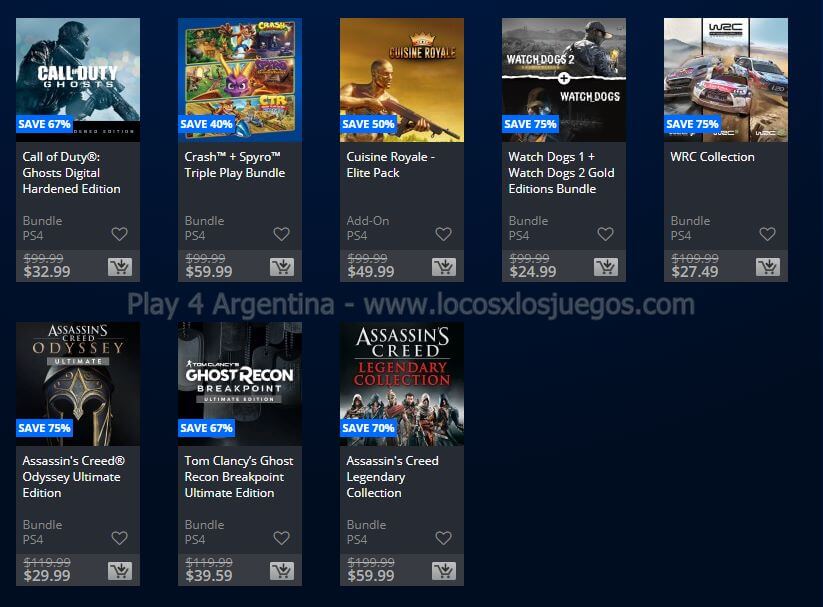Add Watch Dogs bundle to cart
The height and width of the screenshot is (607, 823).
[606, 267]
